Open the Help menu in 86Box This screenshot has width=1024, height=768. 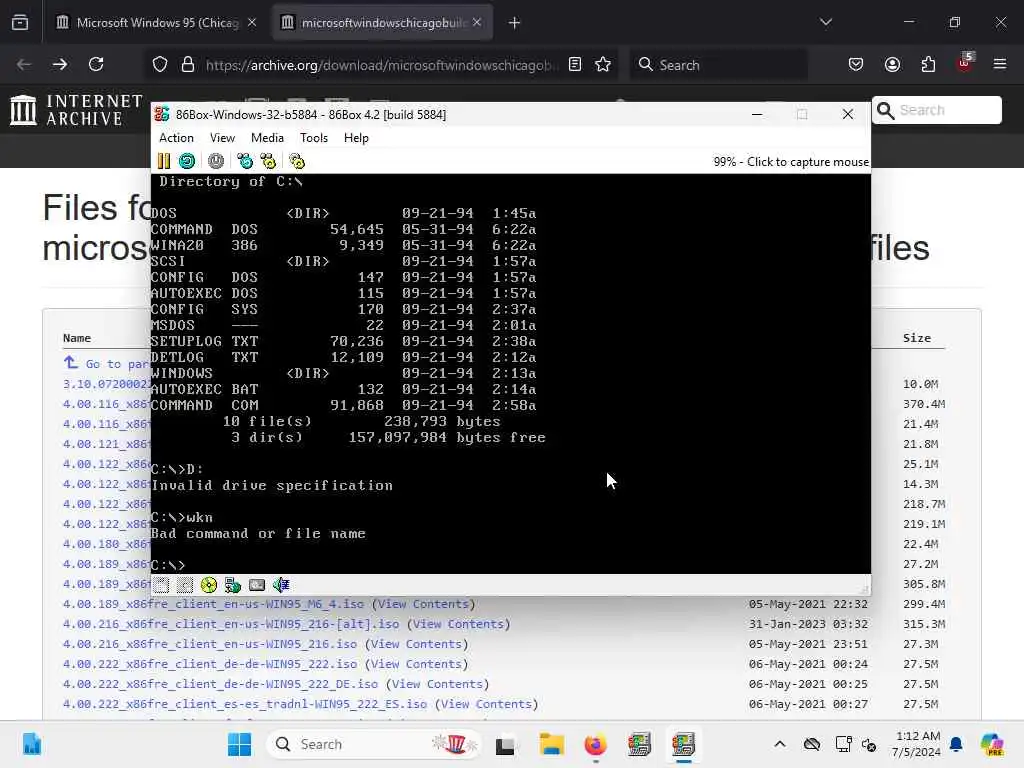tap(356, 138)
